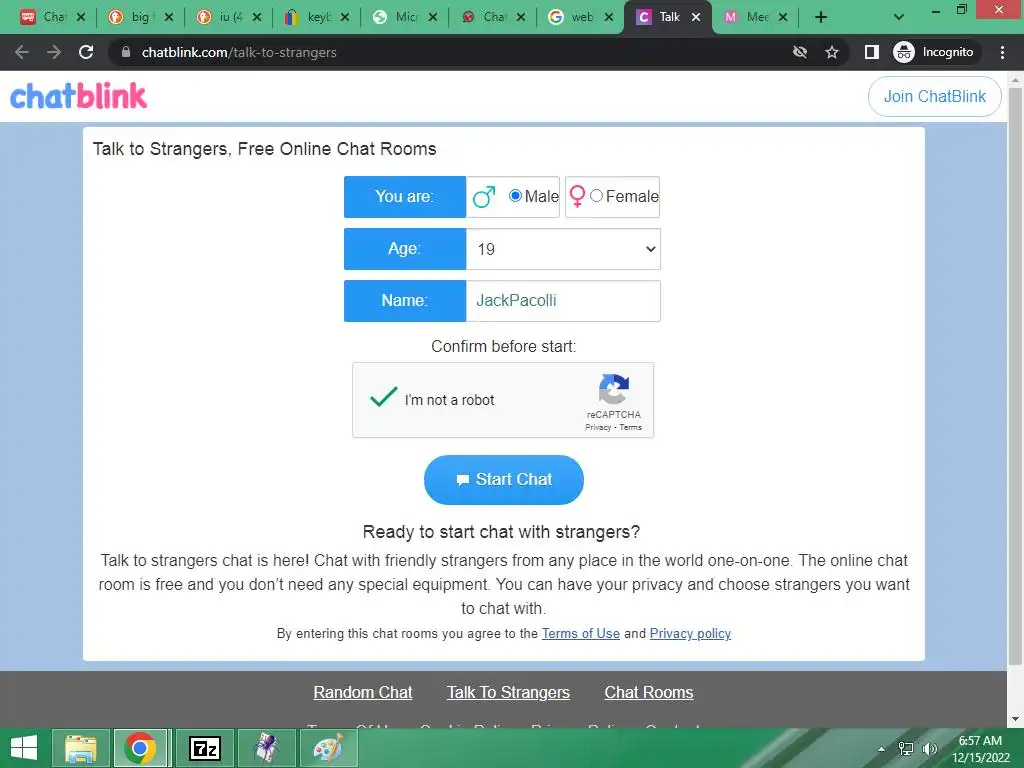The height and width of the screenshot is (768, 1024).
Task: Open the Incognito profile indicator
Action: click(935, 52)
